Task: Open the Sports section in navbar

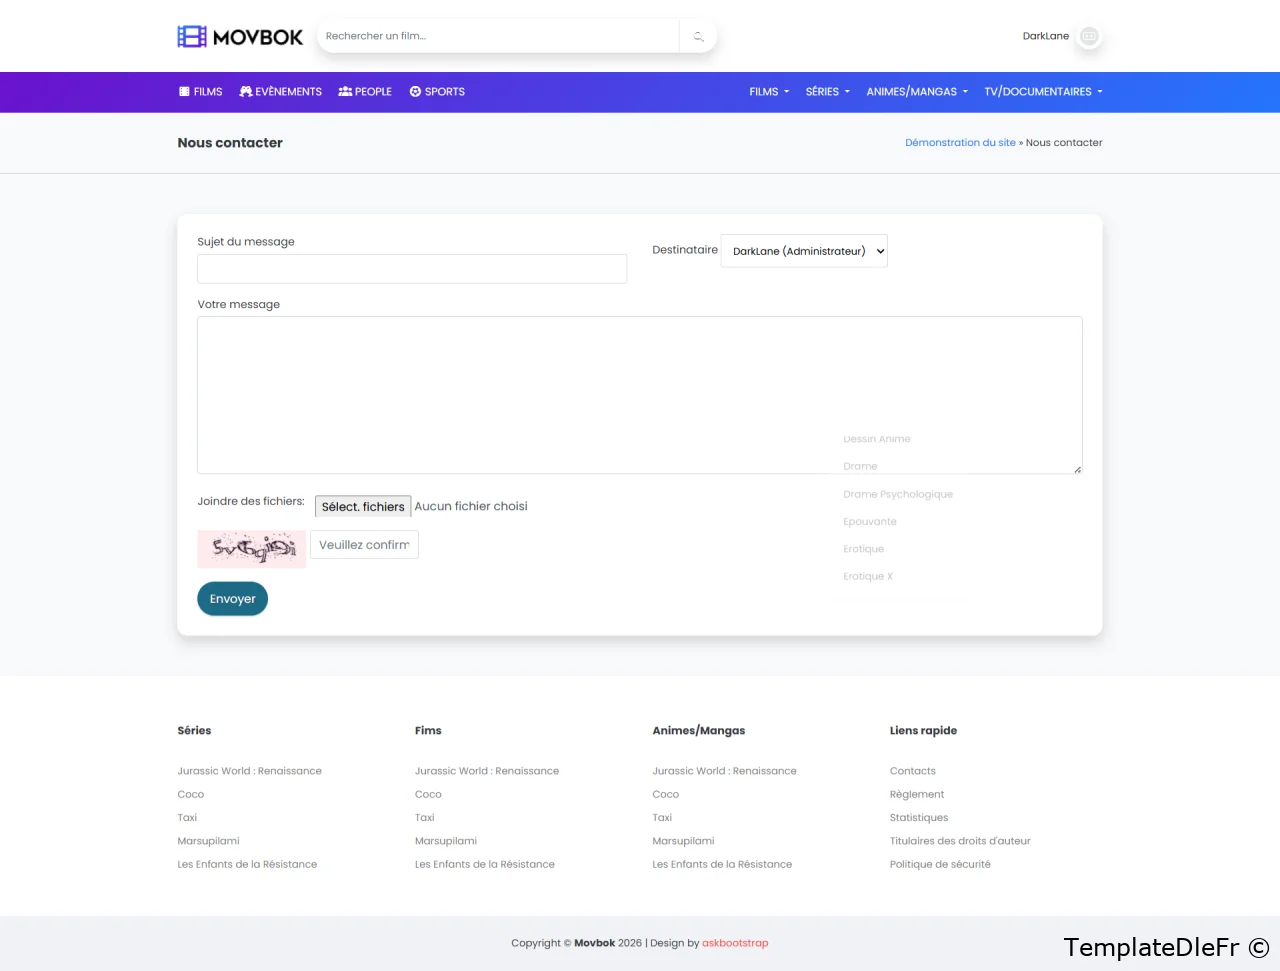Action: click(437, 92)
